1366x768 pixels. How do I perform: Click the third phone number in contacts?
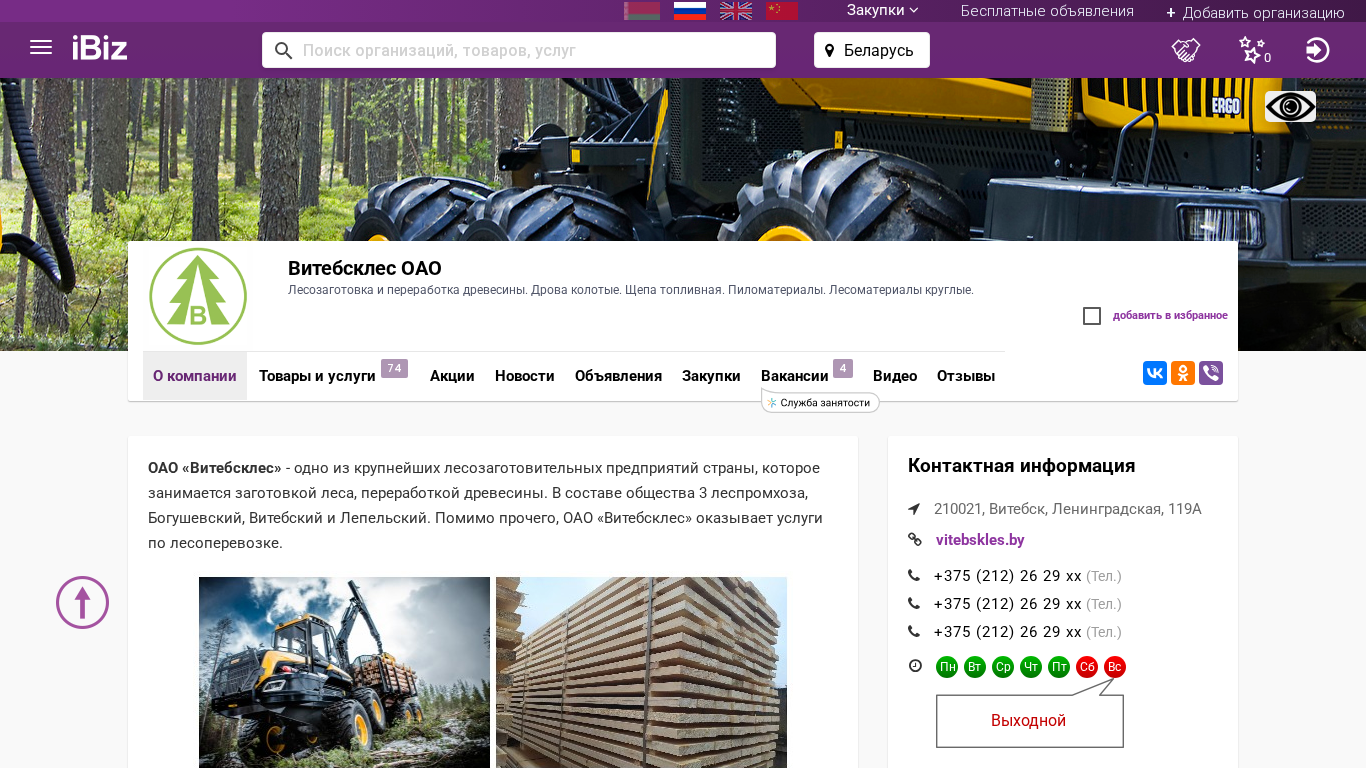pyautogui.click(x=1008, y=632)
